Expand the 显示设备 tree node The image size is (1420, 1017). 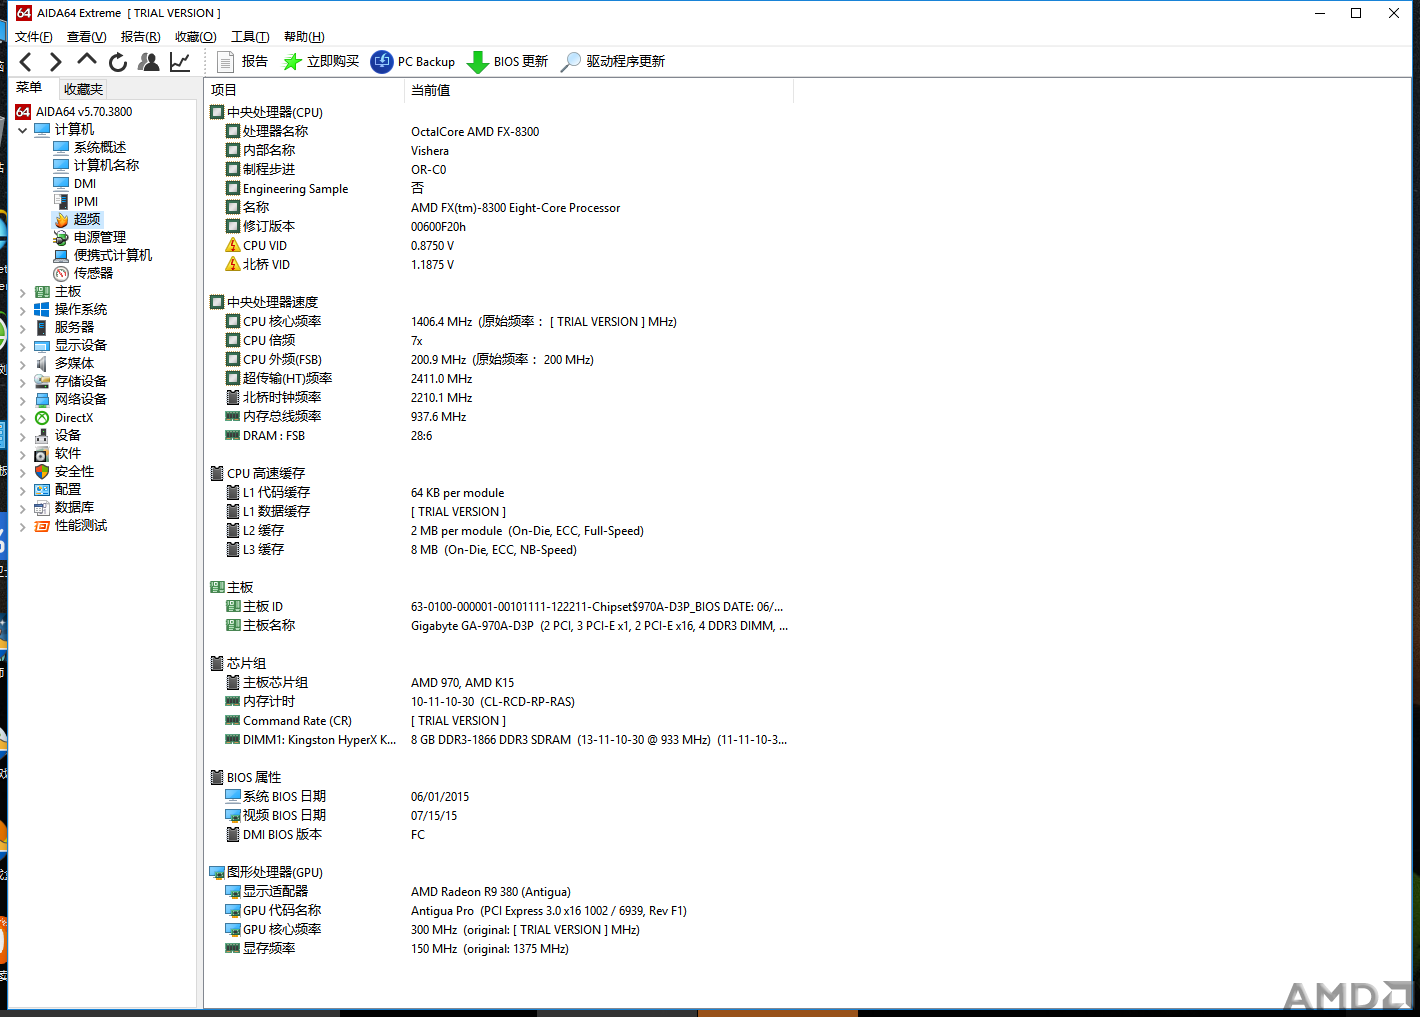point(22,346)
